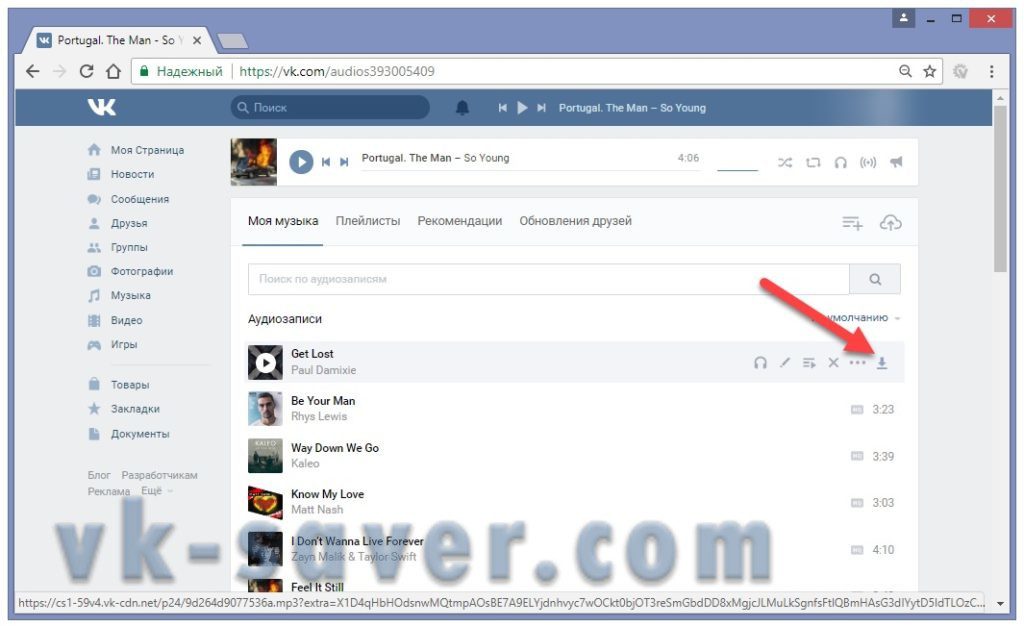This screenshot has height=626, width=1024.
Task: Skip to next track in top header
Action: (x=541, y=108)
